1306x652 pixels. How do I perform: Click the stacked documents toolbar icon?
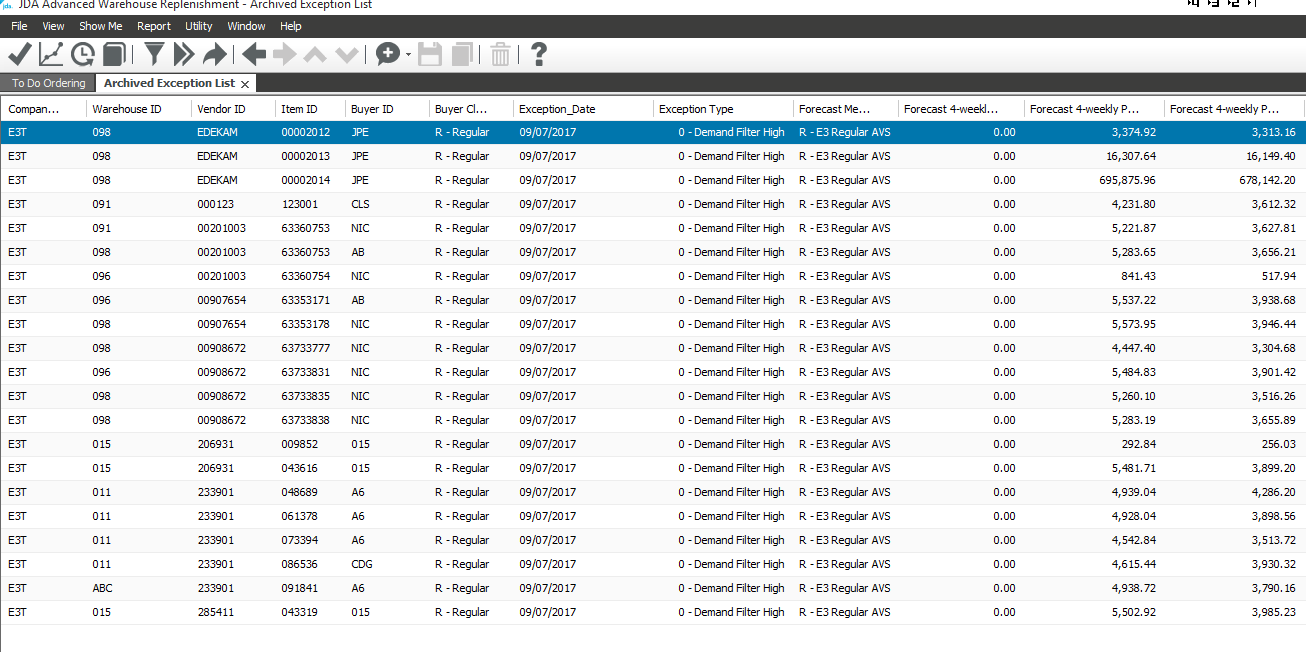point(113,55)
